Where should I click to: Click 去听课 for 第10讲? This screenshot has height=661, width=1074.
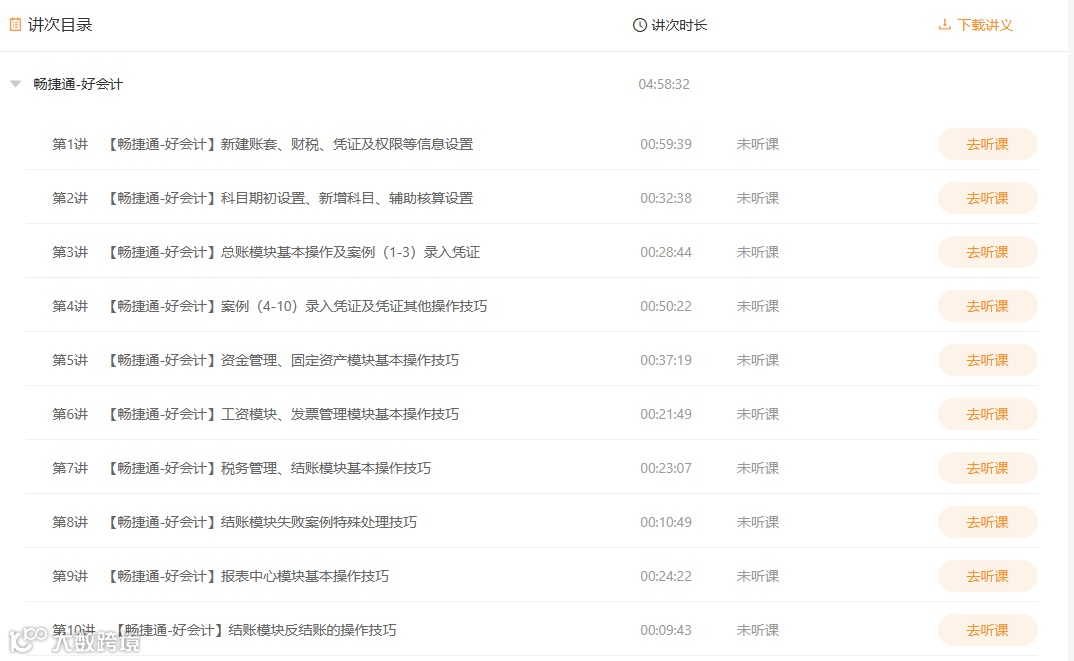point(988,630)
